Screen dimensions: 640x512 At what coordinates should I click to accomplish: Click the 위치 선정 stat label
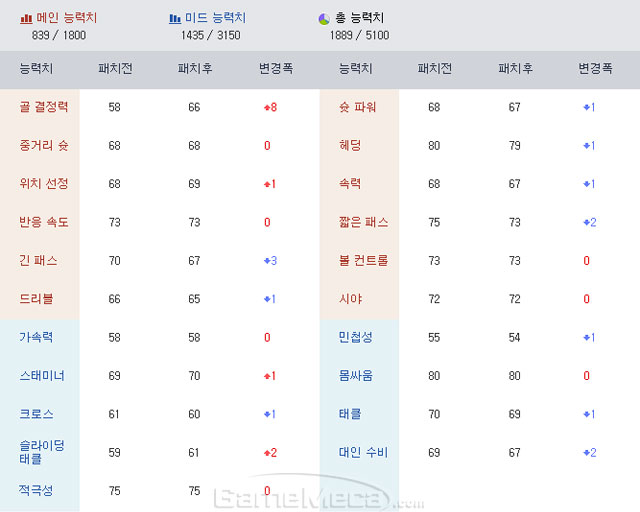click(x=44, y=184)
